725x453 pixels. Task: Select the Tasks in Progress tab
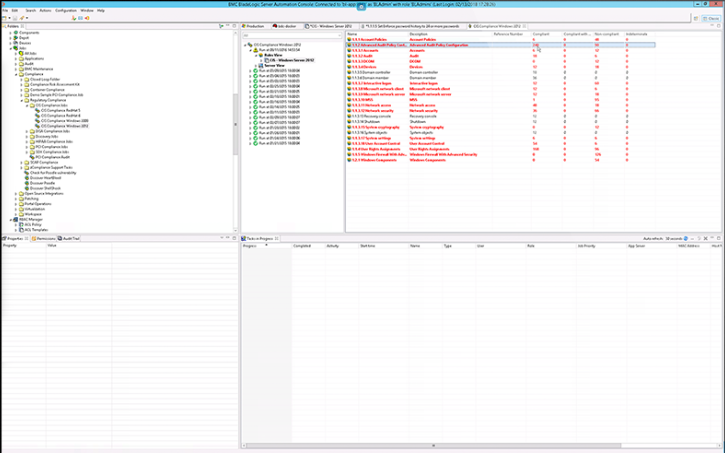pos(260,239)
